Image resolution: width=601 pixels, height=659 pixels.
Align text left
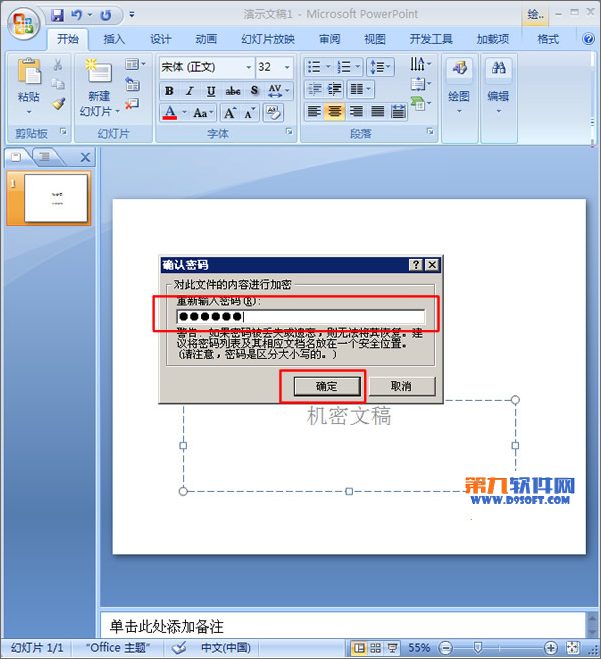tap(314, 111)
